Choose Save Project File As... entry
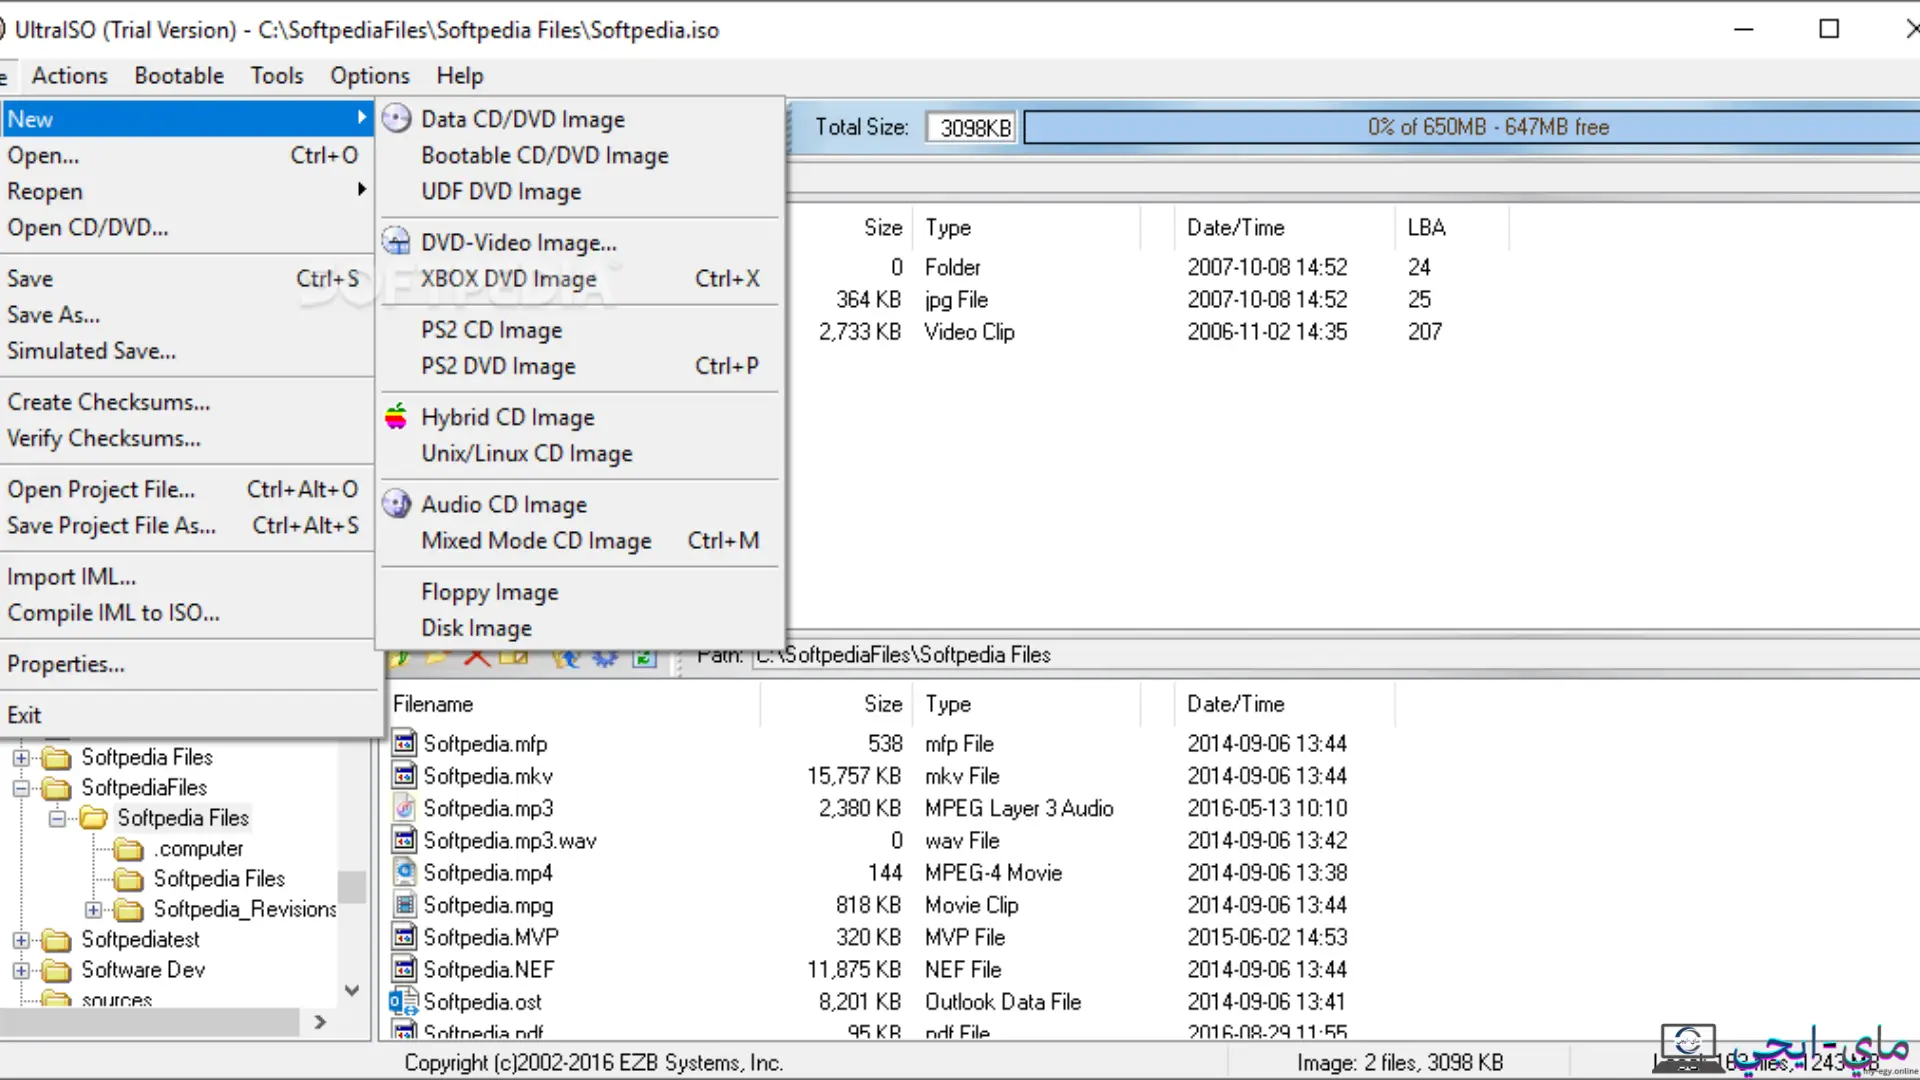The width and height of the screenshot is (1920, 1080). pos(187,525)
